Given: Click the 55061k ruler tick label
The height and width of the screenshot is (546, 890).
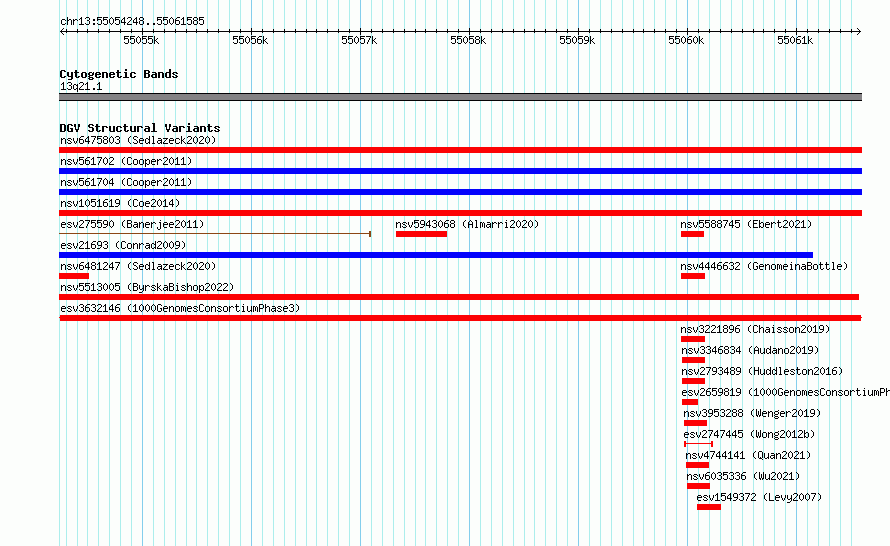Looking at the screenshot, I should 795,40.
